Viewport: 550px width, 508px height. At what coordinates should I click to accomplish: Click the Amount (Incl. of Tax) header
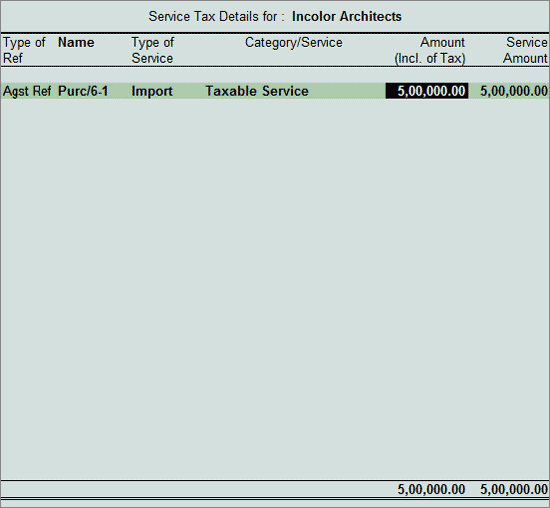click(x=430, y=50)
